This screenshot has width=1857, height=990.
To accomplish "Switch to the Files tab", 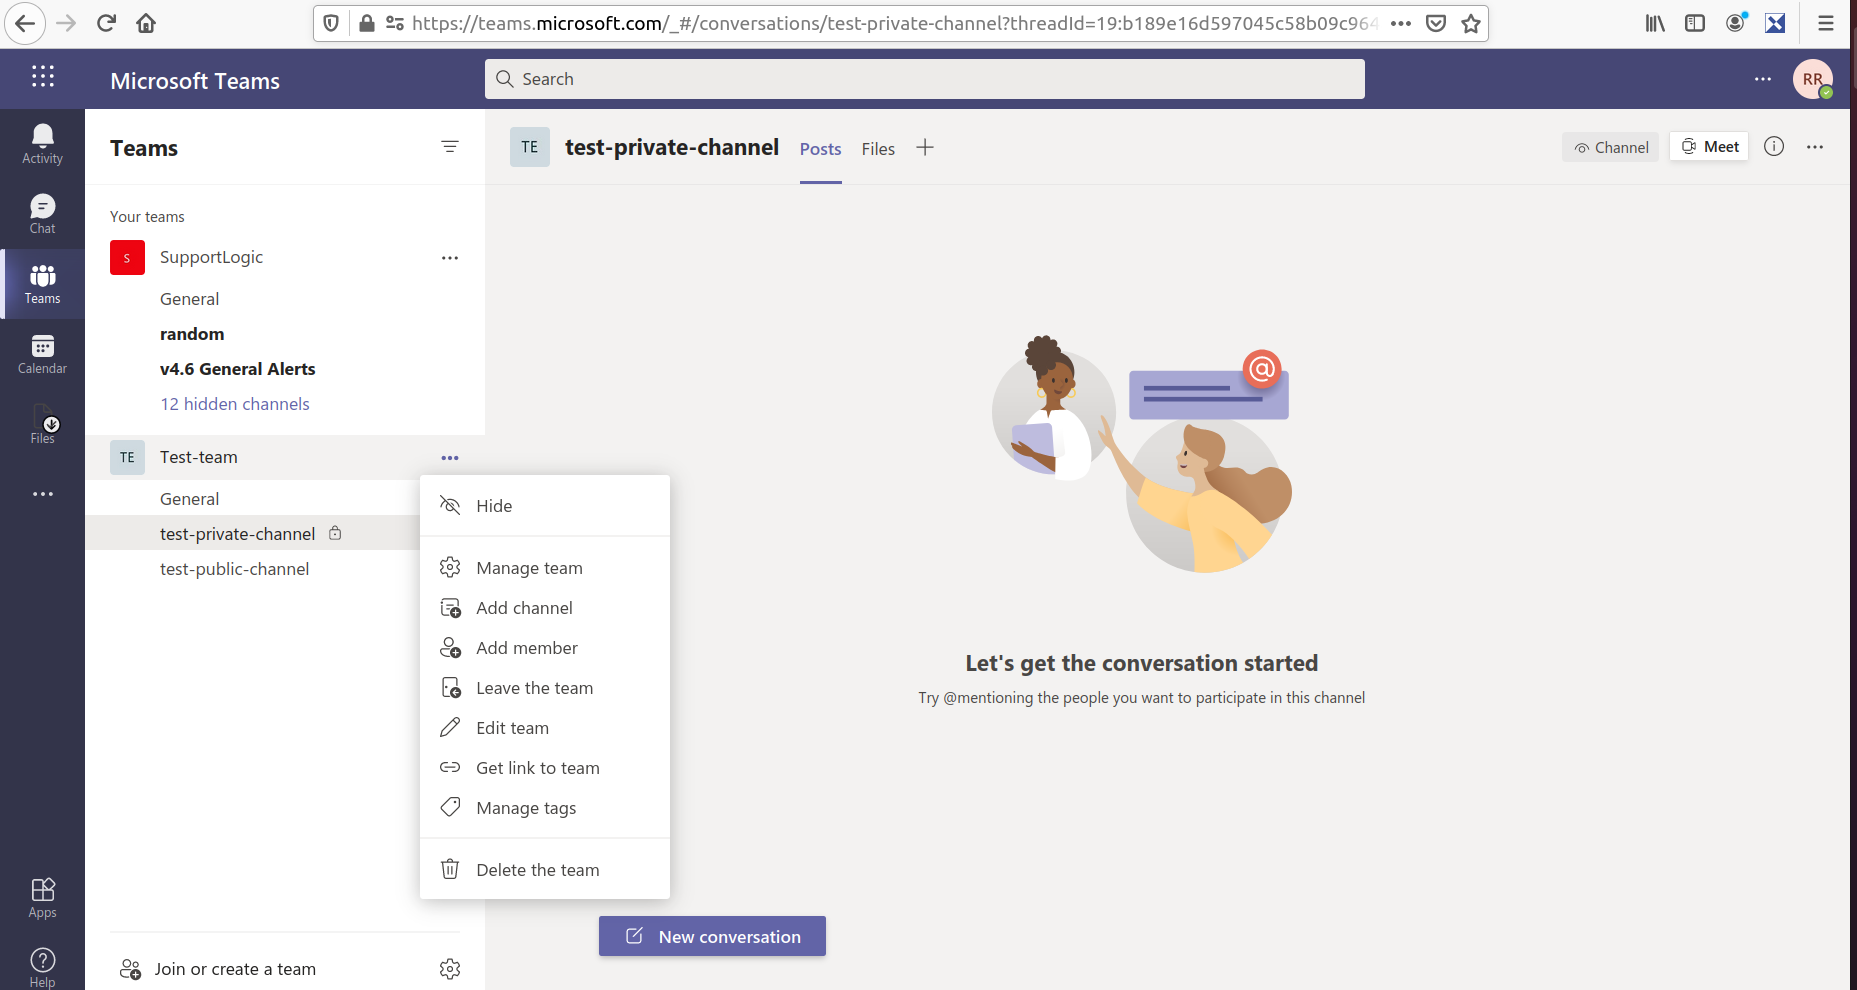I will (878, 149).
